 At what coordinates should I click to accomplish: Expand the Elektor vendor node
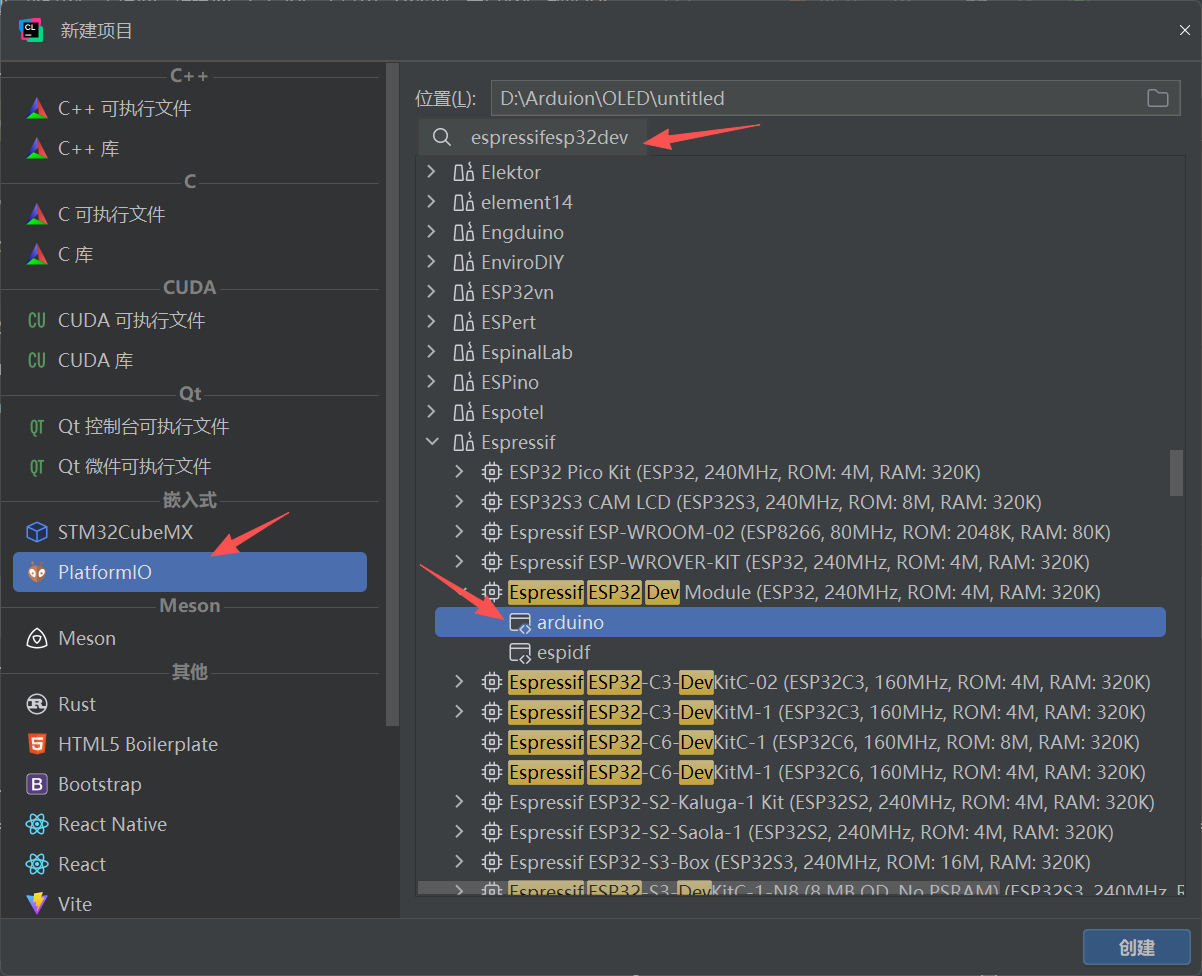pos(431,172)
